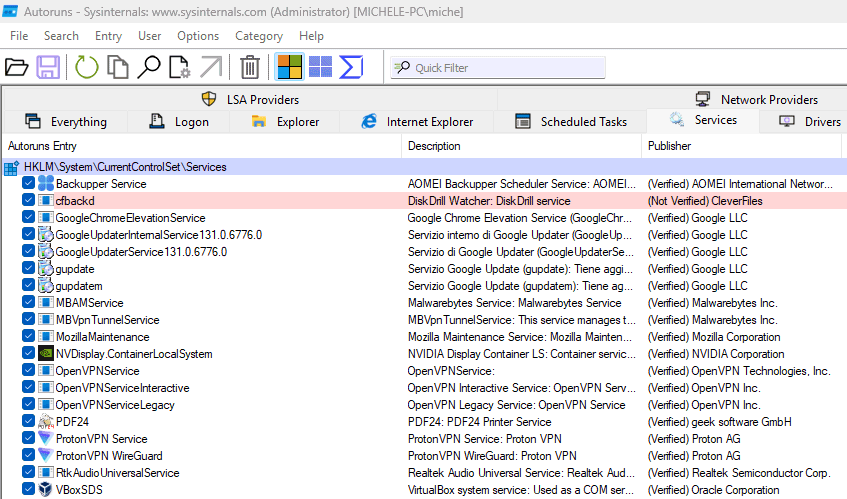Click the gupdate entry icon
The width and height of the screenshot is (847, 499).
coord(46,269)
